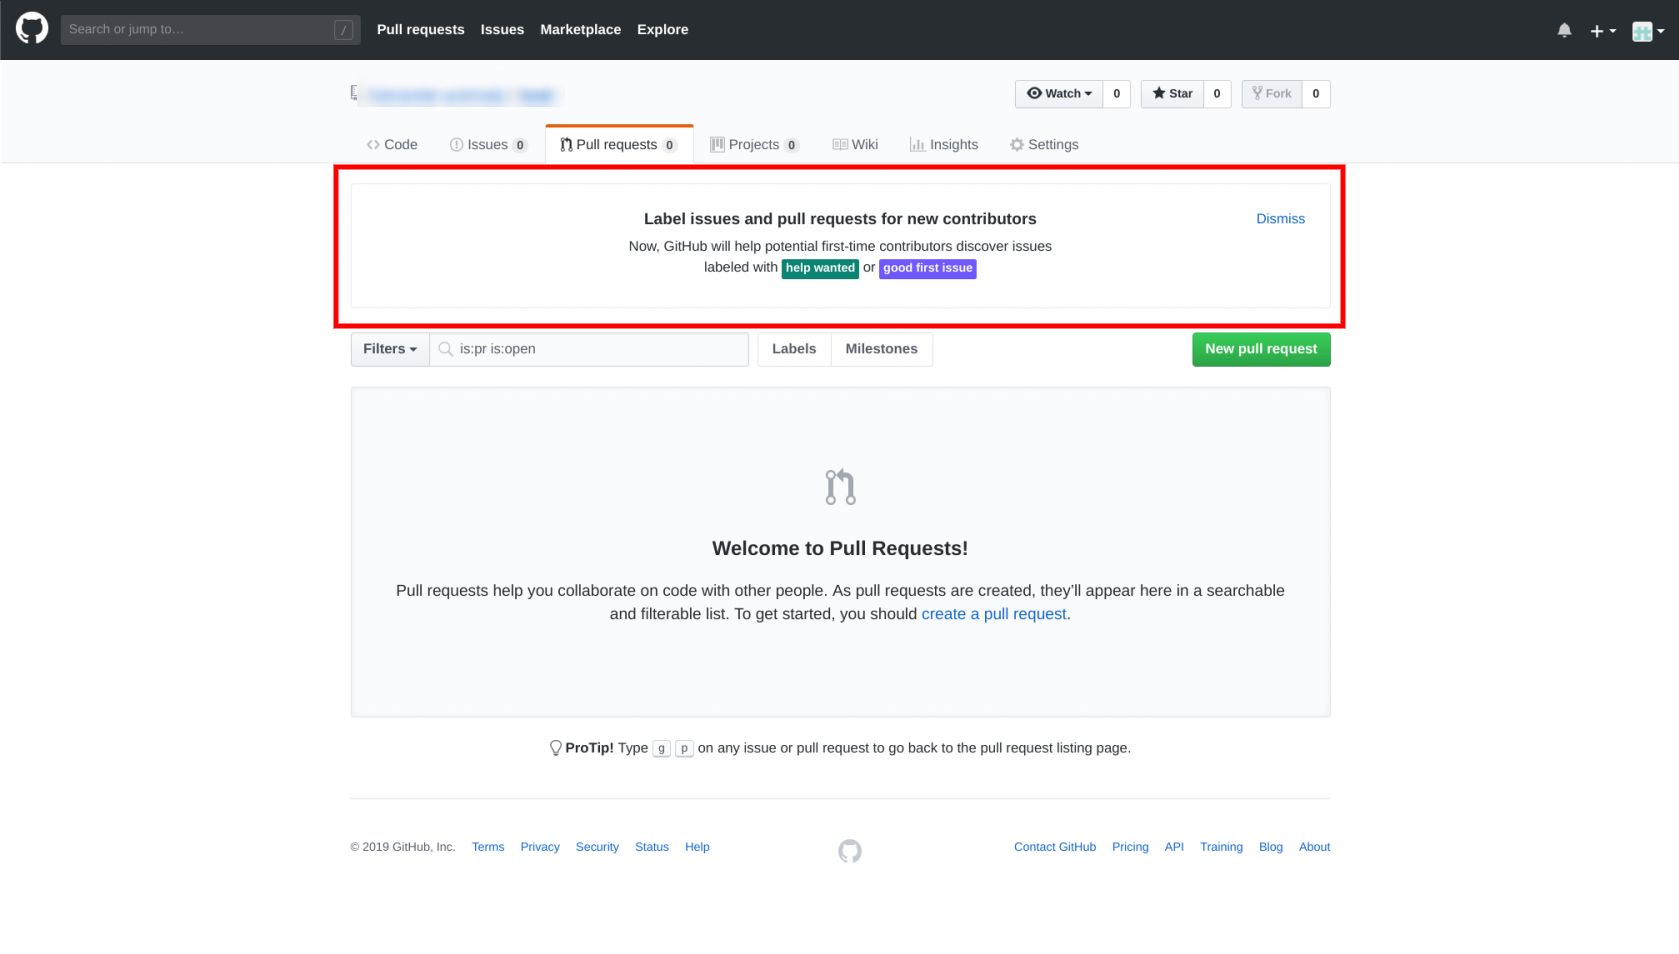The width and height of the screenshot is (1679, 954).
Task: Expand the Watch dropdown button
Action: click(x=1059, y=93)
